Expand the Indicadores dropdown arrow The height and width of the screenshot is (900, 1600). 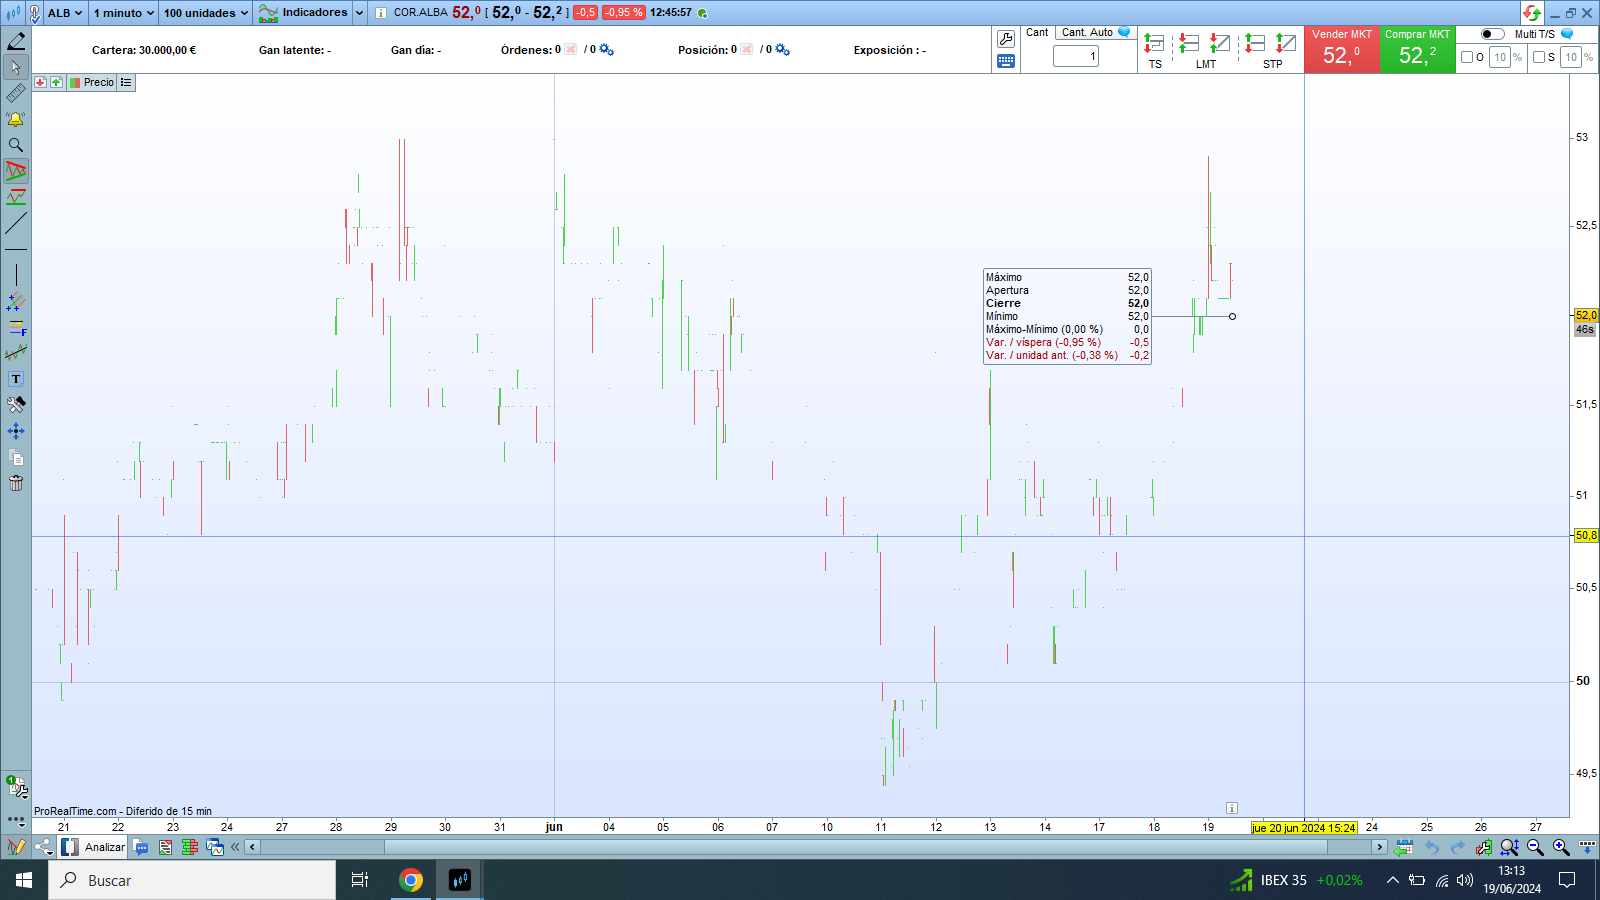(x=359, y=13)
